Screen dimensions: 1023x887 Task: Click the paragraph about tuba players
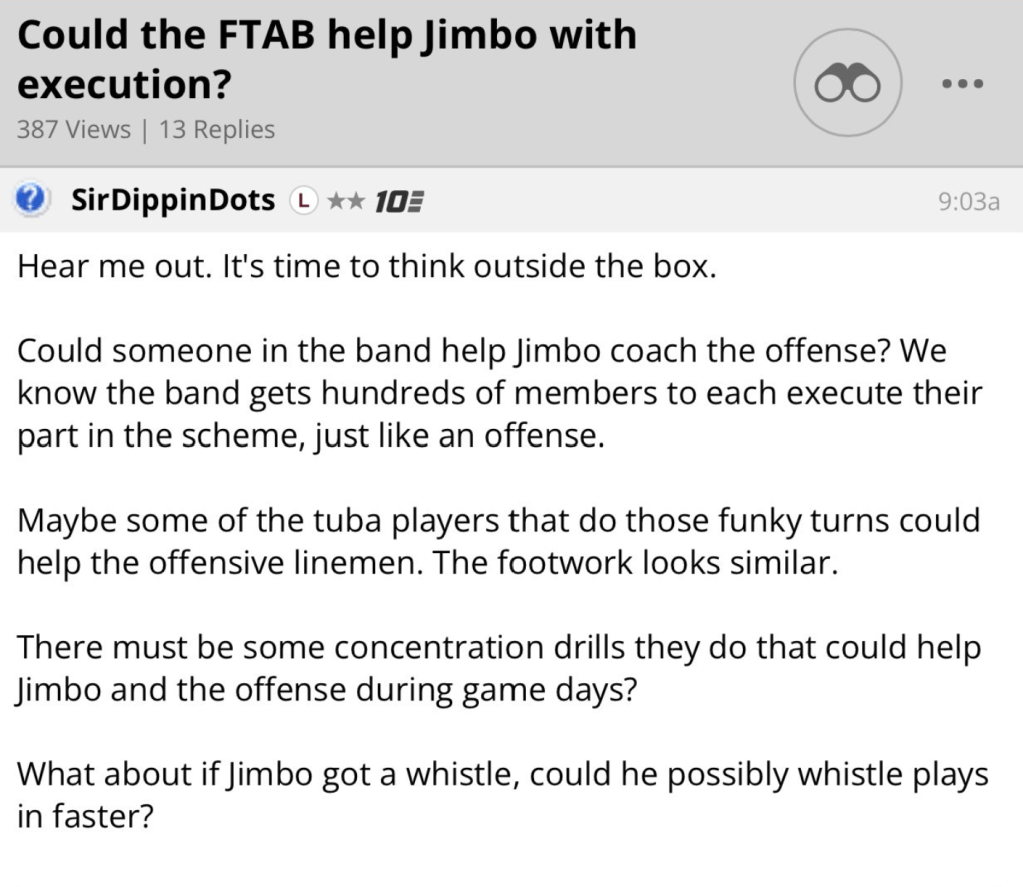click(x=500, y=541)
